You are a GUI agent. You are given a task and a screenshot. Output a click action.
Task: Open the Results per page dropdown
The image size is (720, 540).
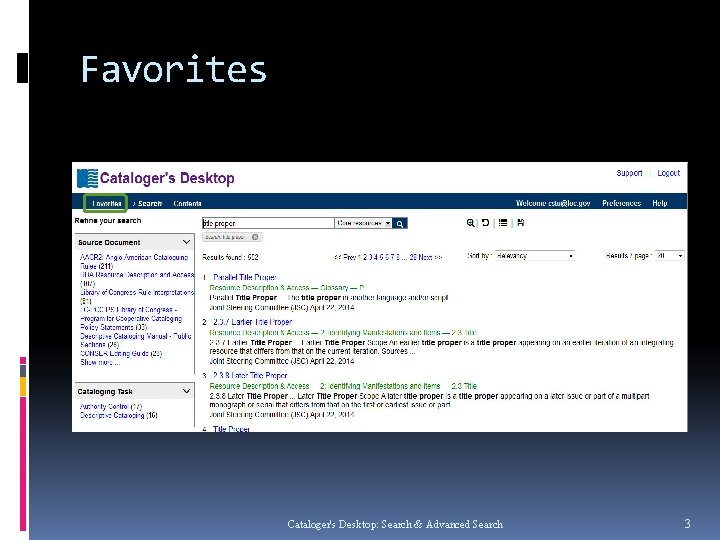pos(669,256)
